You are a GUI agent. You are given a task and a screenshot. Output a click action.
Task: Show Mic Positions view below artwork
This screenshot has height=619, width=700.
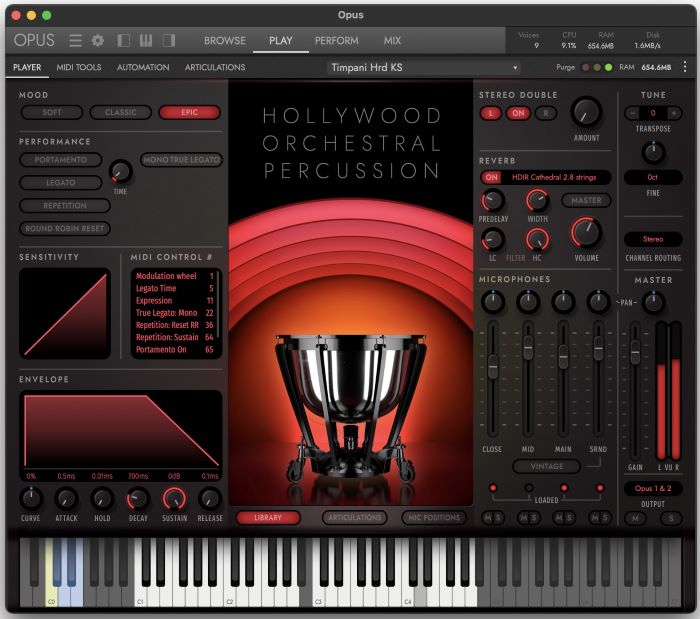[434, 518]
